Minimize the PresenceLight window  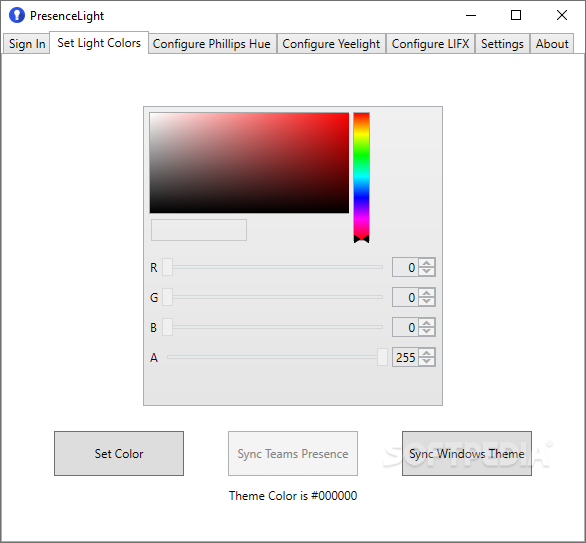[471, 15]
